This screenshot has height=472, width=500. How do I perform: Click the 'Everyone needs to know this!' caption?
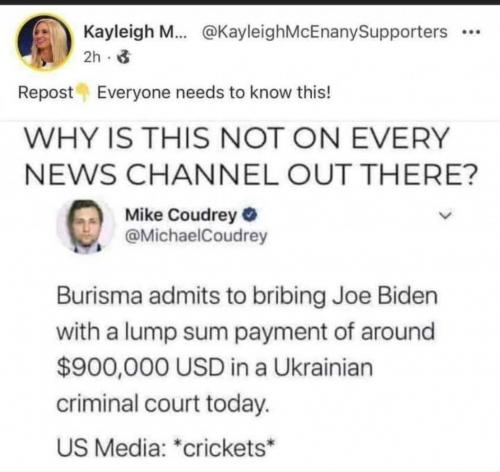[214, 92]
